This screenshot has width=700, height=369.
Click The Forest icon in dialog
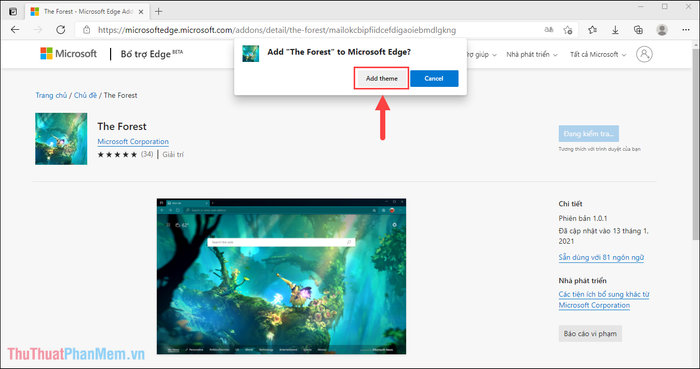point(250,54)
